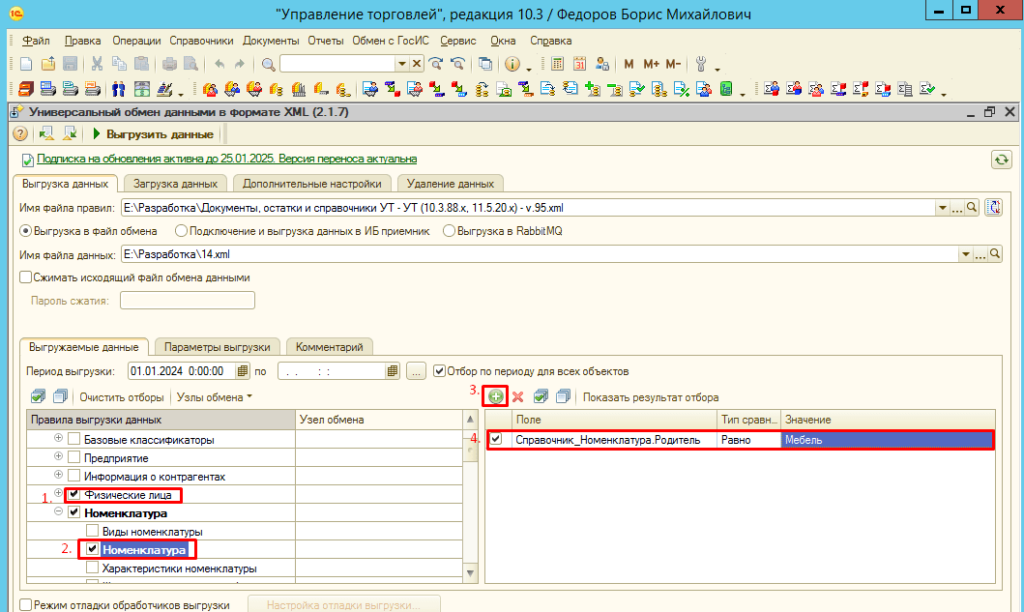Click the M- memory button
The width and height of the screenshot is (1024, 612).
coord(673,64)
